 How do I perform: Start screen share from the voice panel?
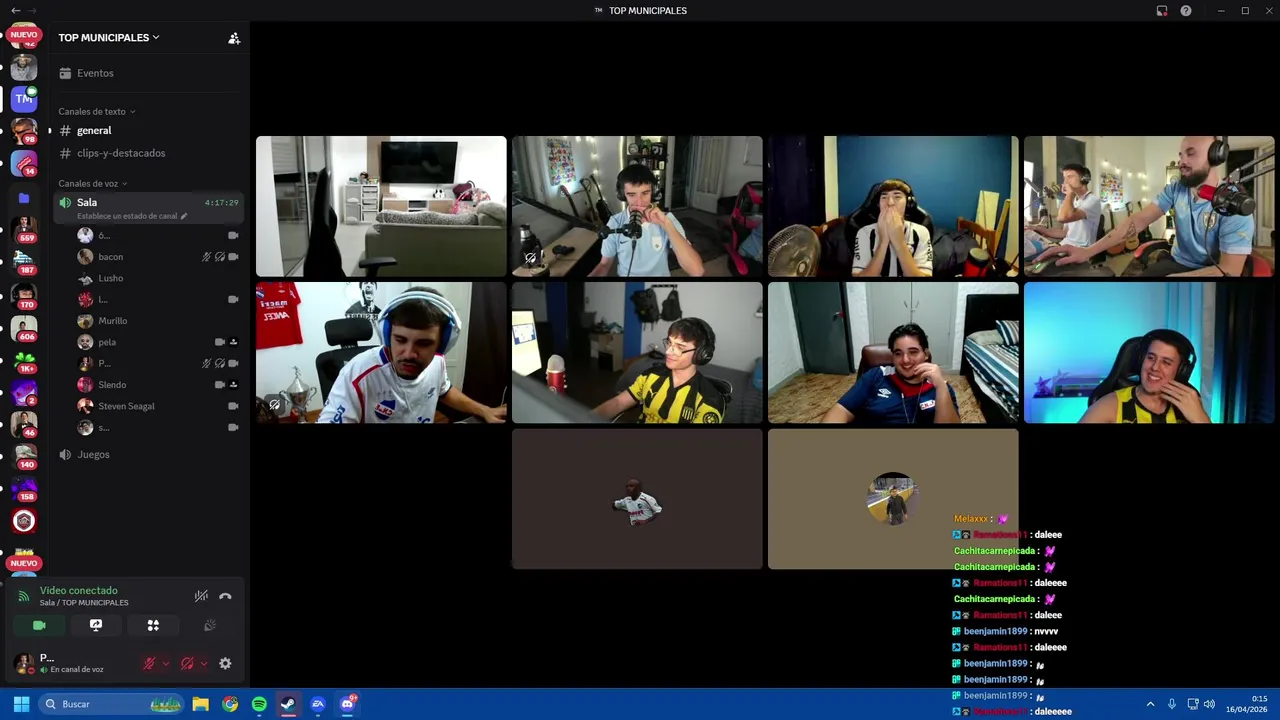(96, 625)
